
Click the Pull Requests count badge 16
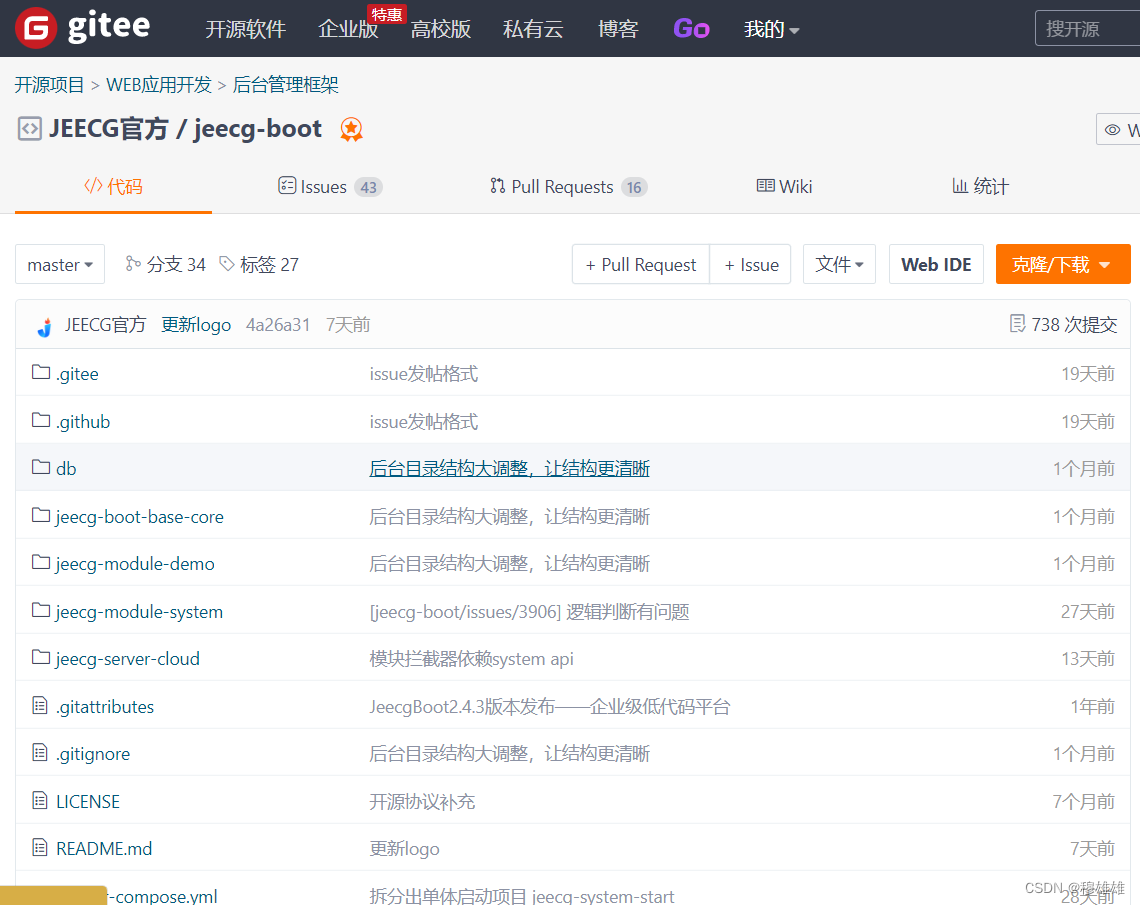(x=634, y=188)
